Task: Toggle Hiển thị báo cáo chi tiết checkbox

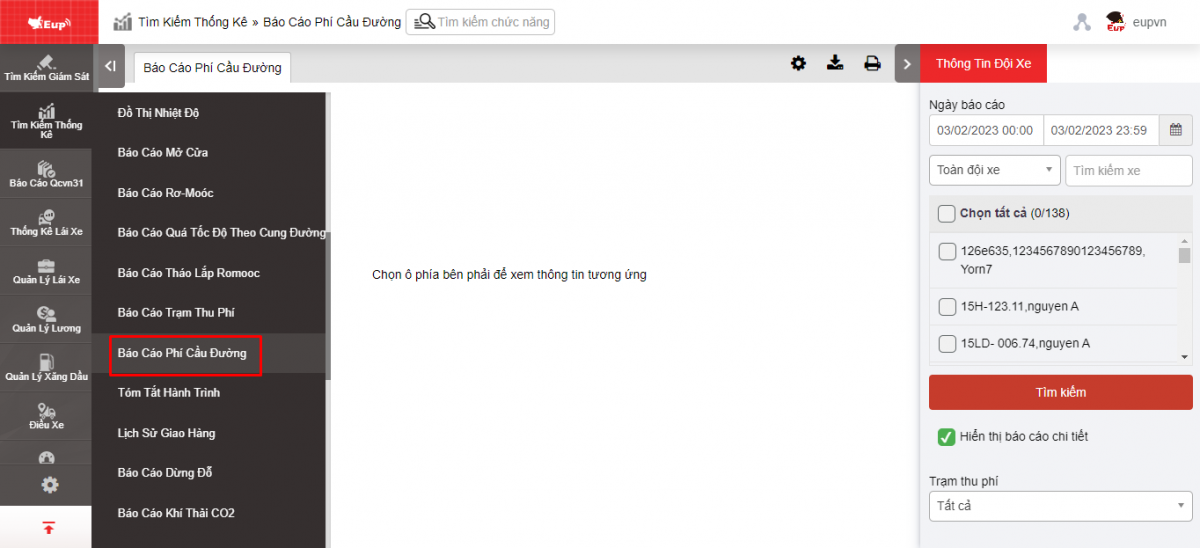Action: pos(946,437)
